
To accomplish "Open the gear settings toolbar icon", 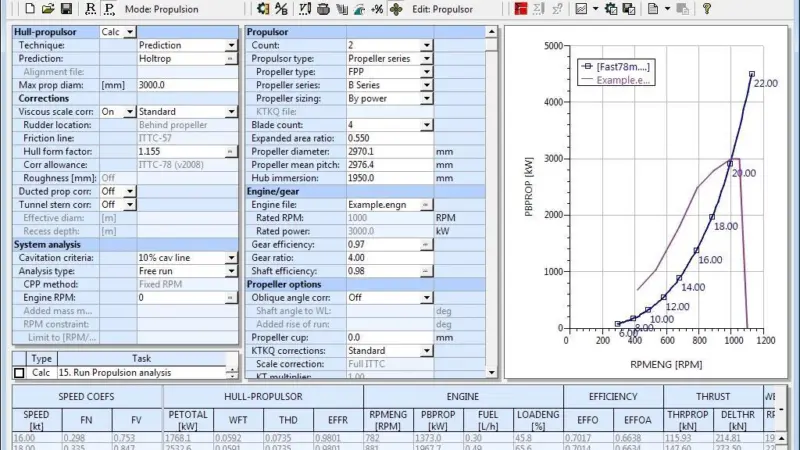I will tap(263, 9).
